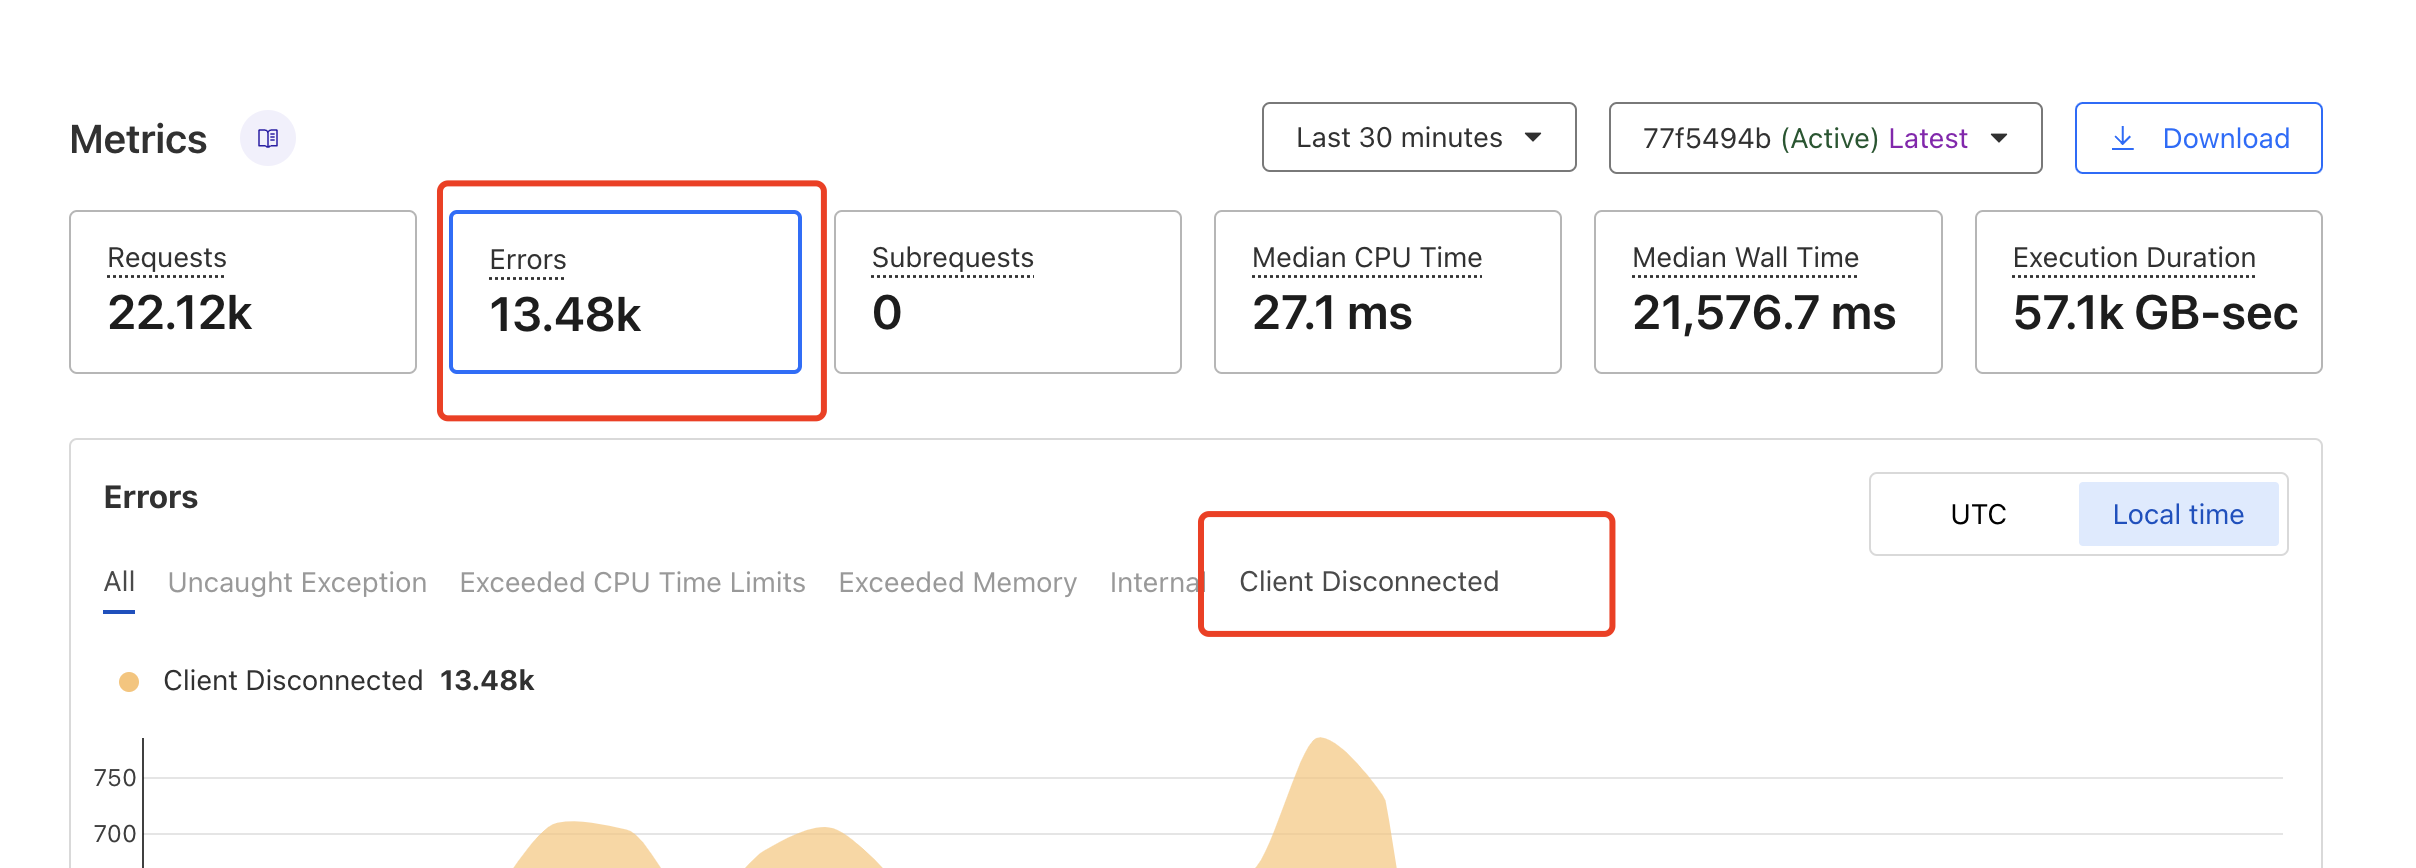Viewport: 2416px width, 868px height.
Task: Open the Last 30 minutes time range dropdown
Action: [1419, 137]
